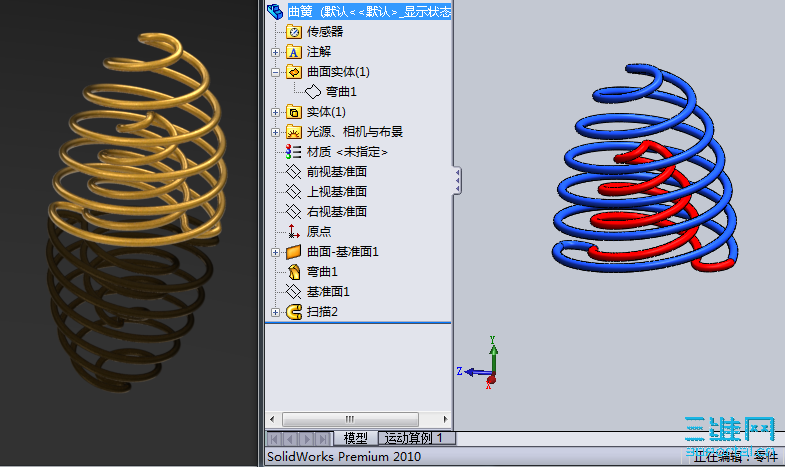785x467 pixels.
Task: Switch to the 运动算例 1 tab
Action: click(x=417, y=438)
